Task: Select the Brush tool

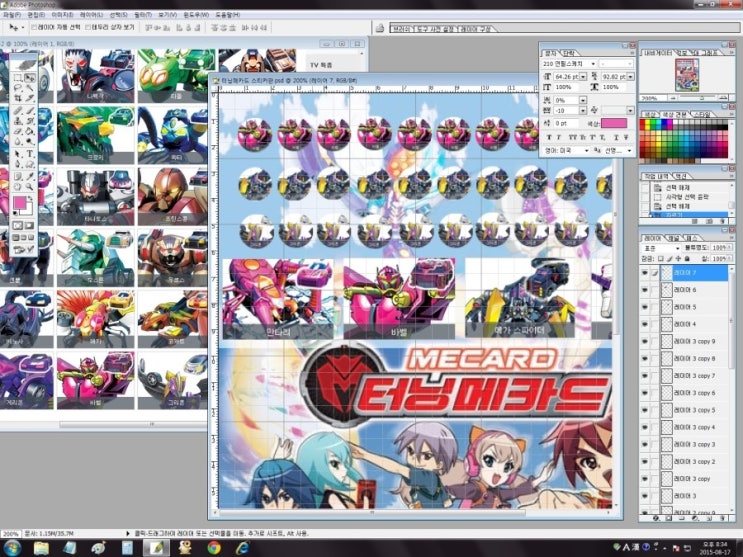Action: (x=30, y=110)
